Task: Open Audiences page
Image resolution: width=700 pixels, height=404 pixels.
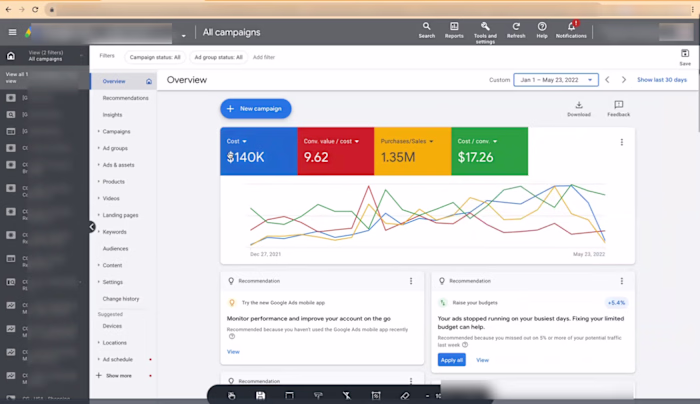Action: point(115,249)
